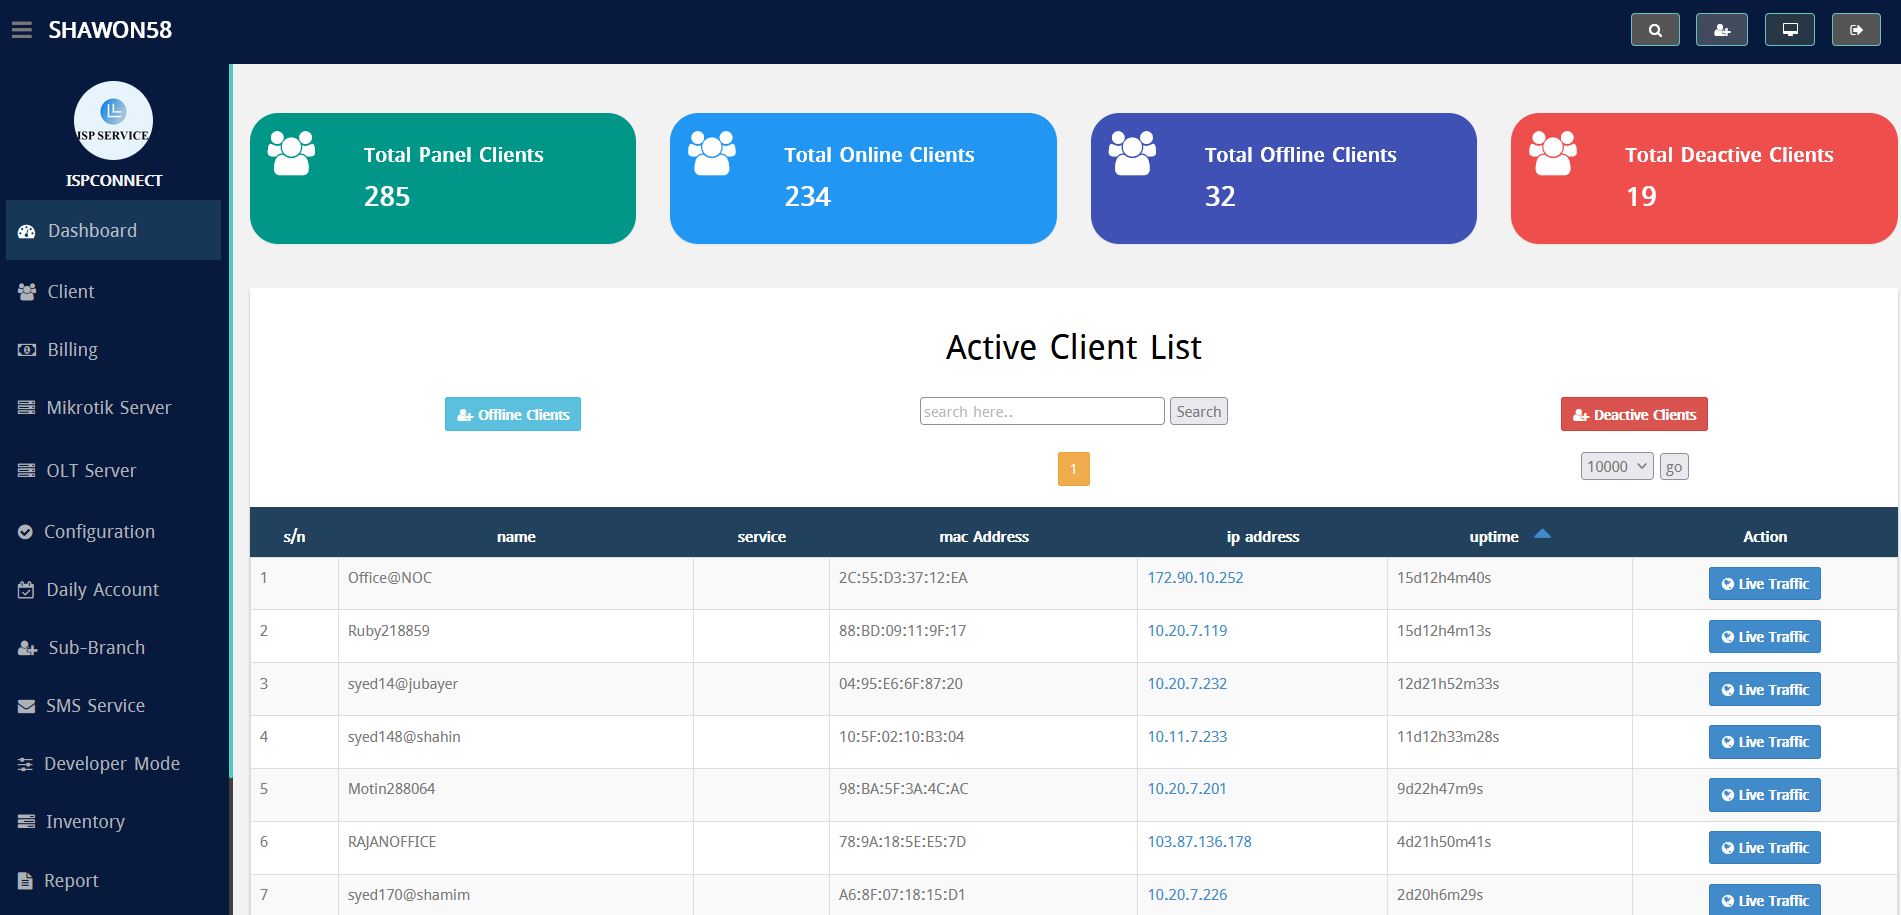This screenshot has height=915, width=1901.
Task: Click the Total Offline Clients users icon
Action: click(1132, 153)
